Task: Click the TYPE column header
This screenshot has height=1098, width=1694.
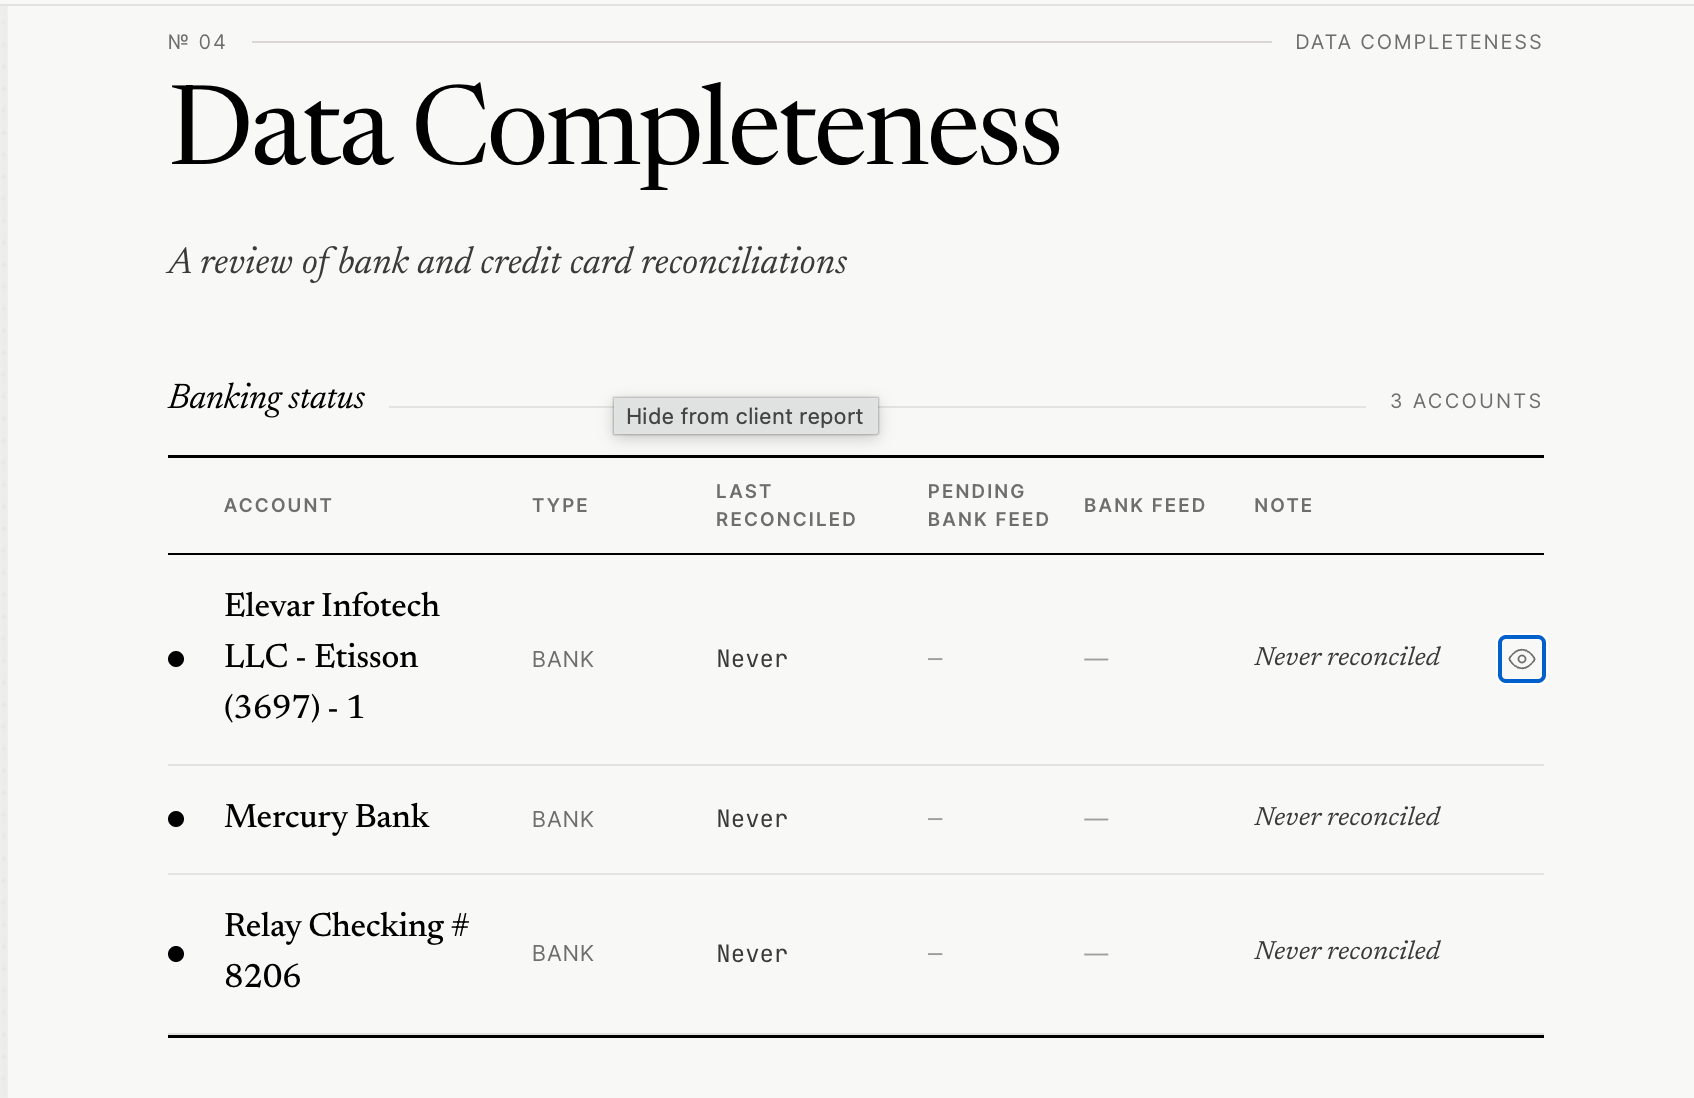Action: point(560,505)
